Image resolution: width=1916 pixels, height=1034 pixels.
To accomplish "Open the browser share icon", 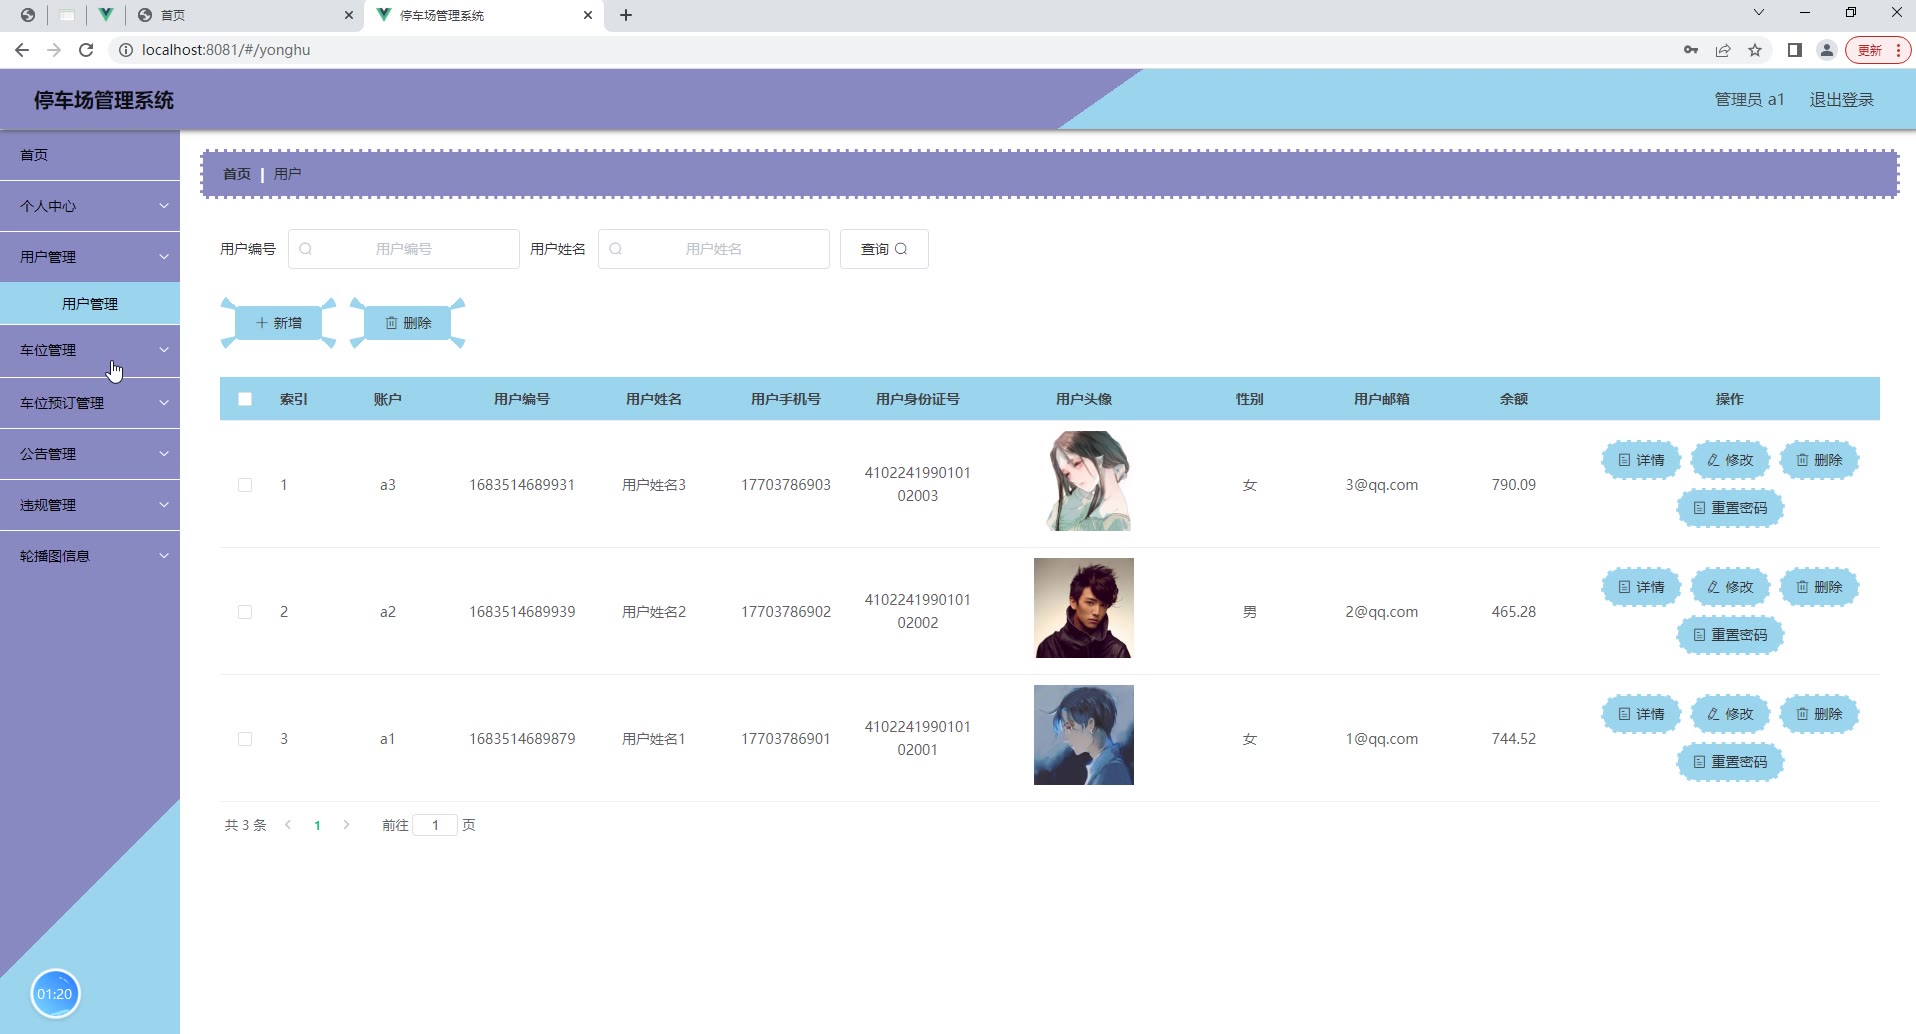I will coord(1723,50).
